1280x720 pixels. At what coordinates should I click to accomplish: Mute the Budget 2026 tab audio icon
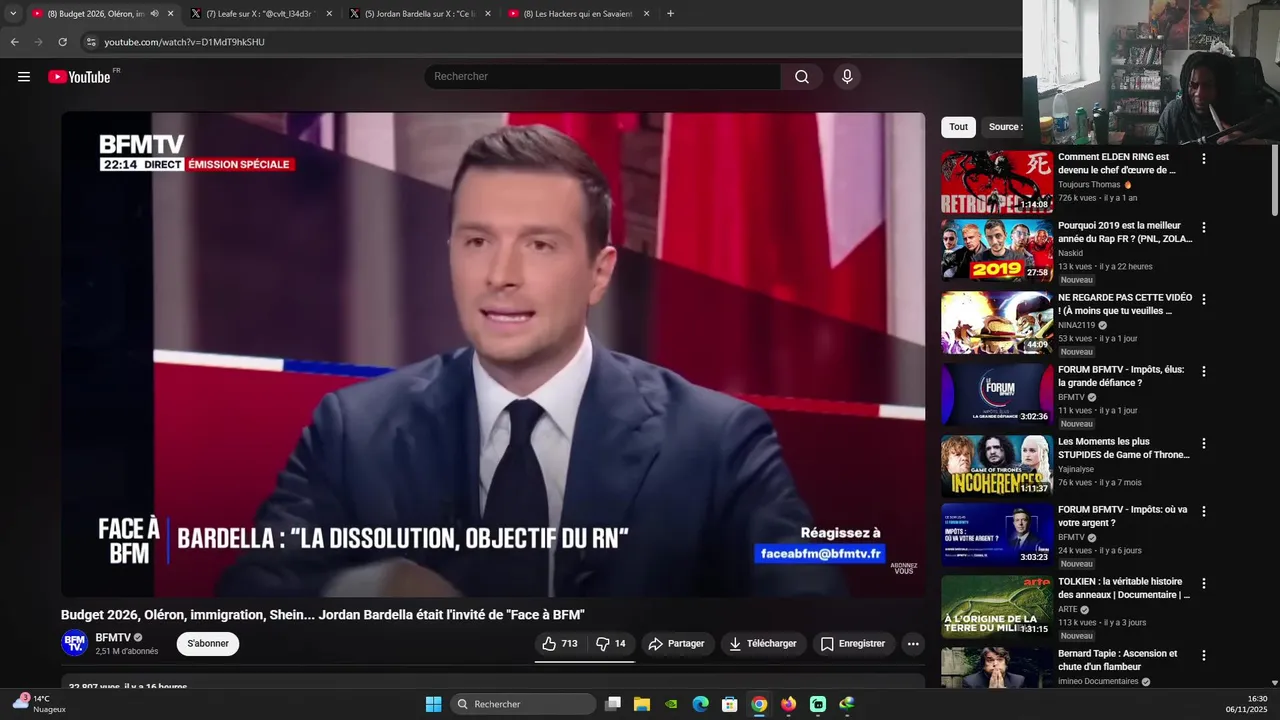tap(154, 14)
